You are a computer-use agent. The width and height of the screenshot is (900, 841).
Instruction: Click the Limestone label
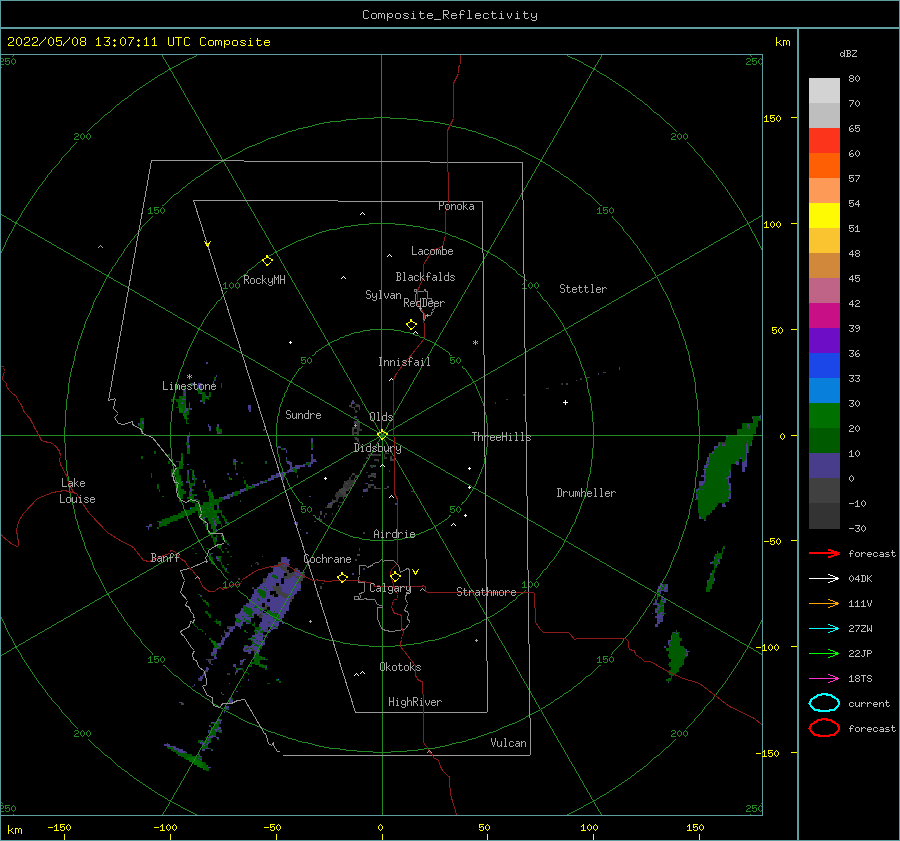pos(189,386)
